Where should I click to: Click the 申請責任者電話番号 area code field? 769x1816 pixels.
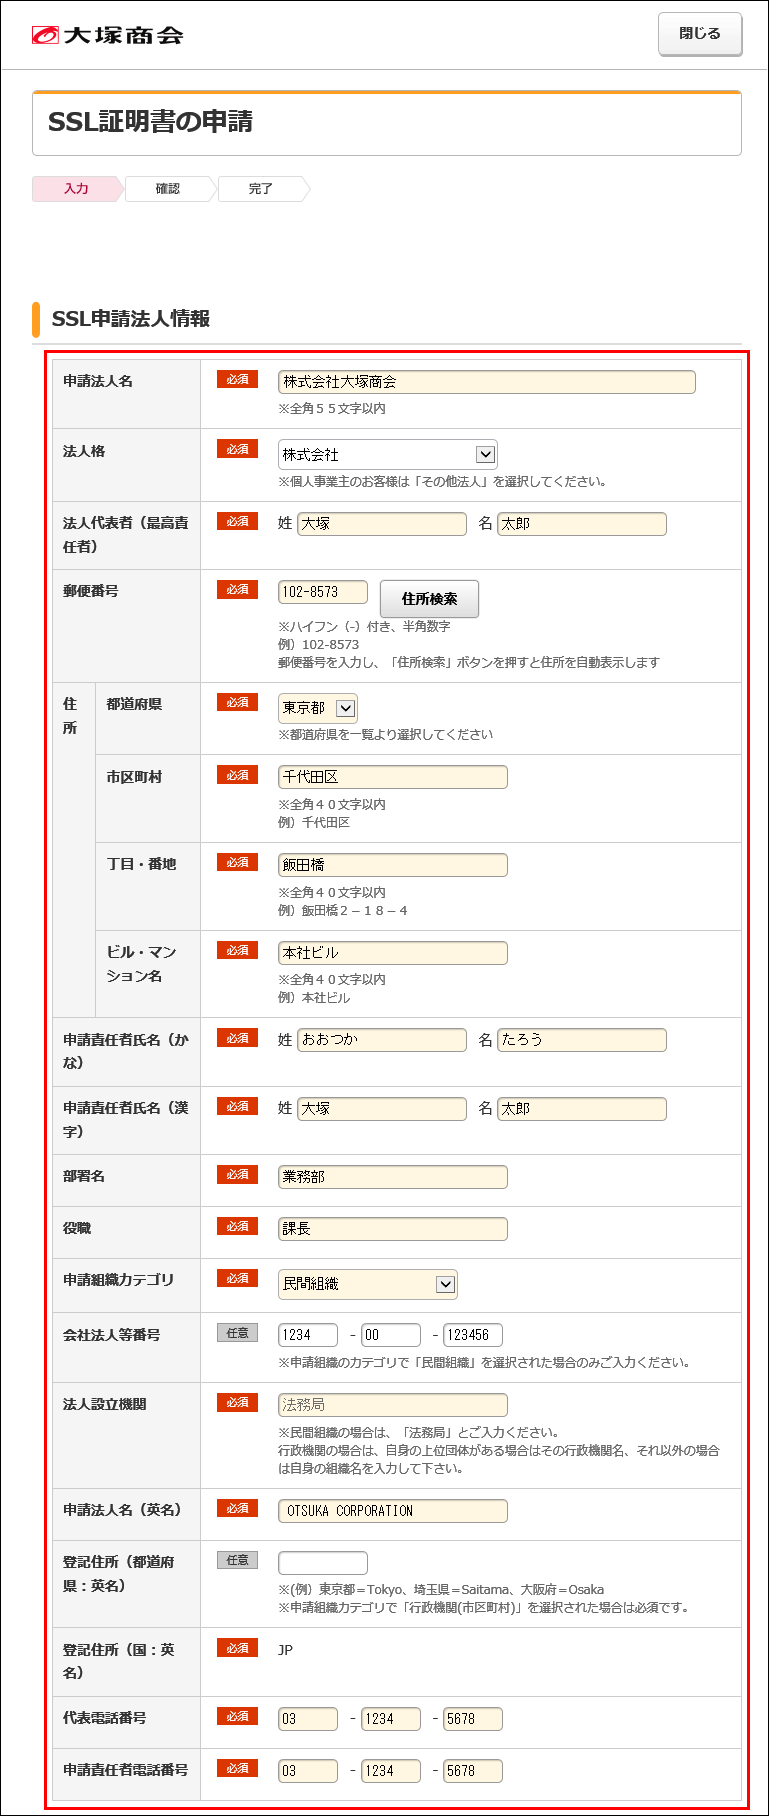pos(308,1771)
